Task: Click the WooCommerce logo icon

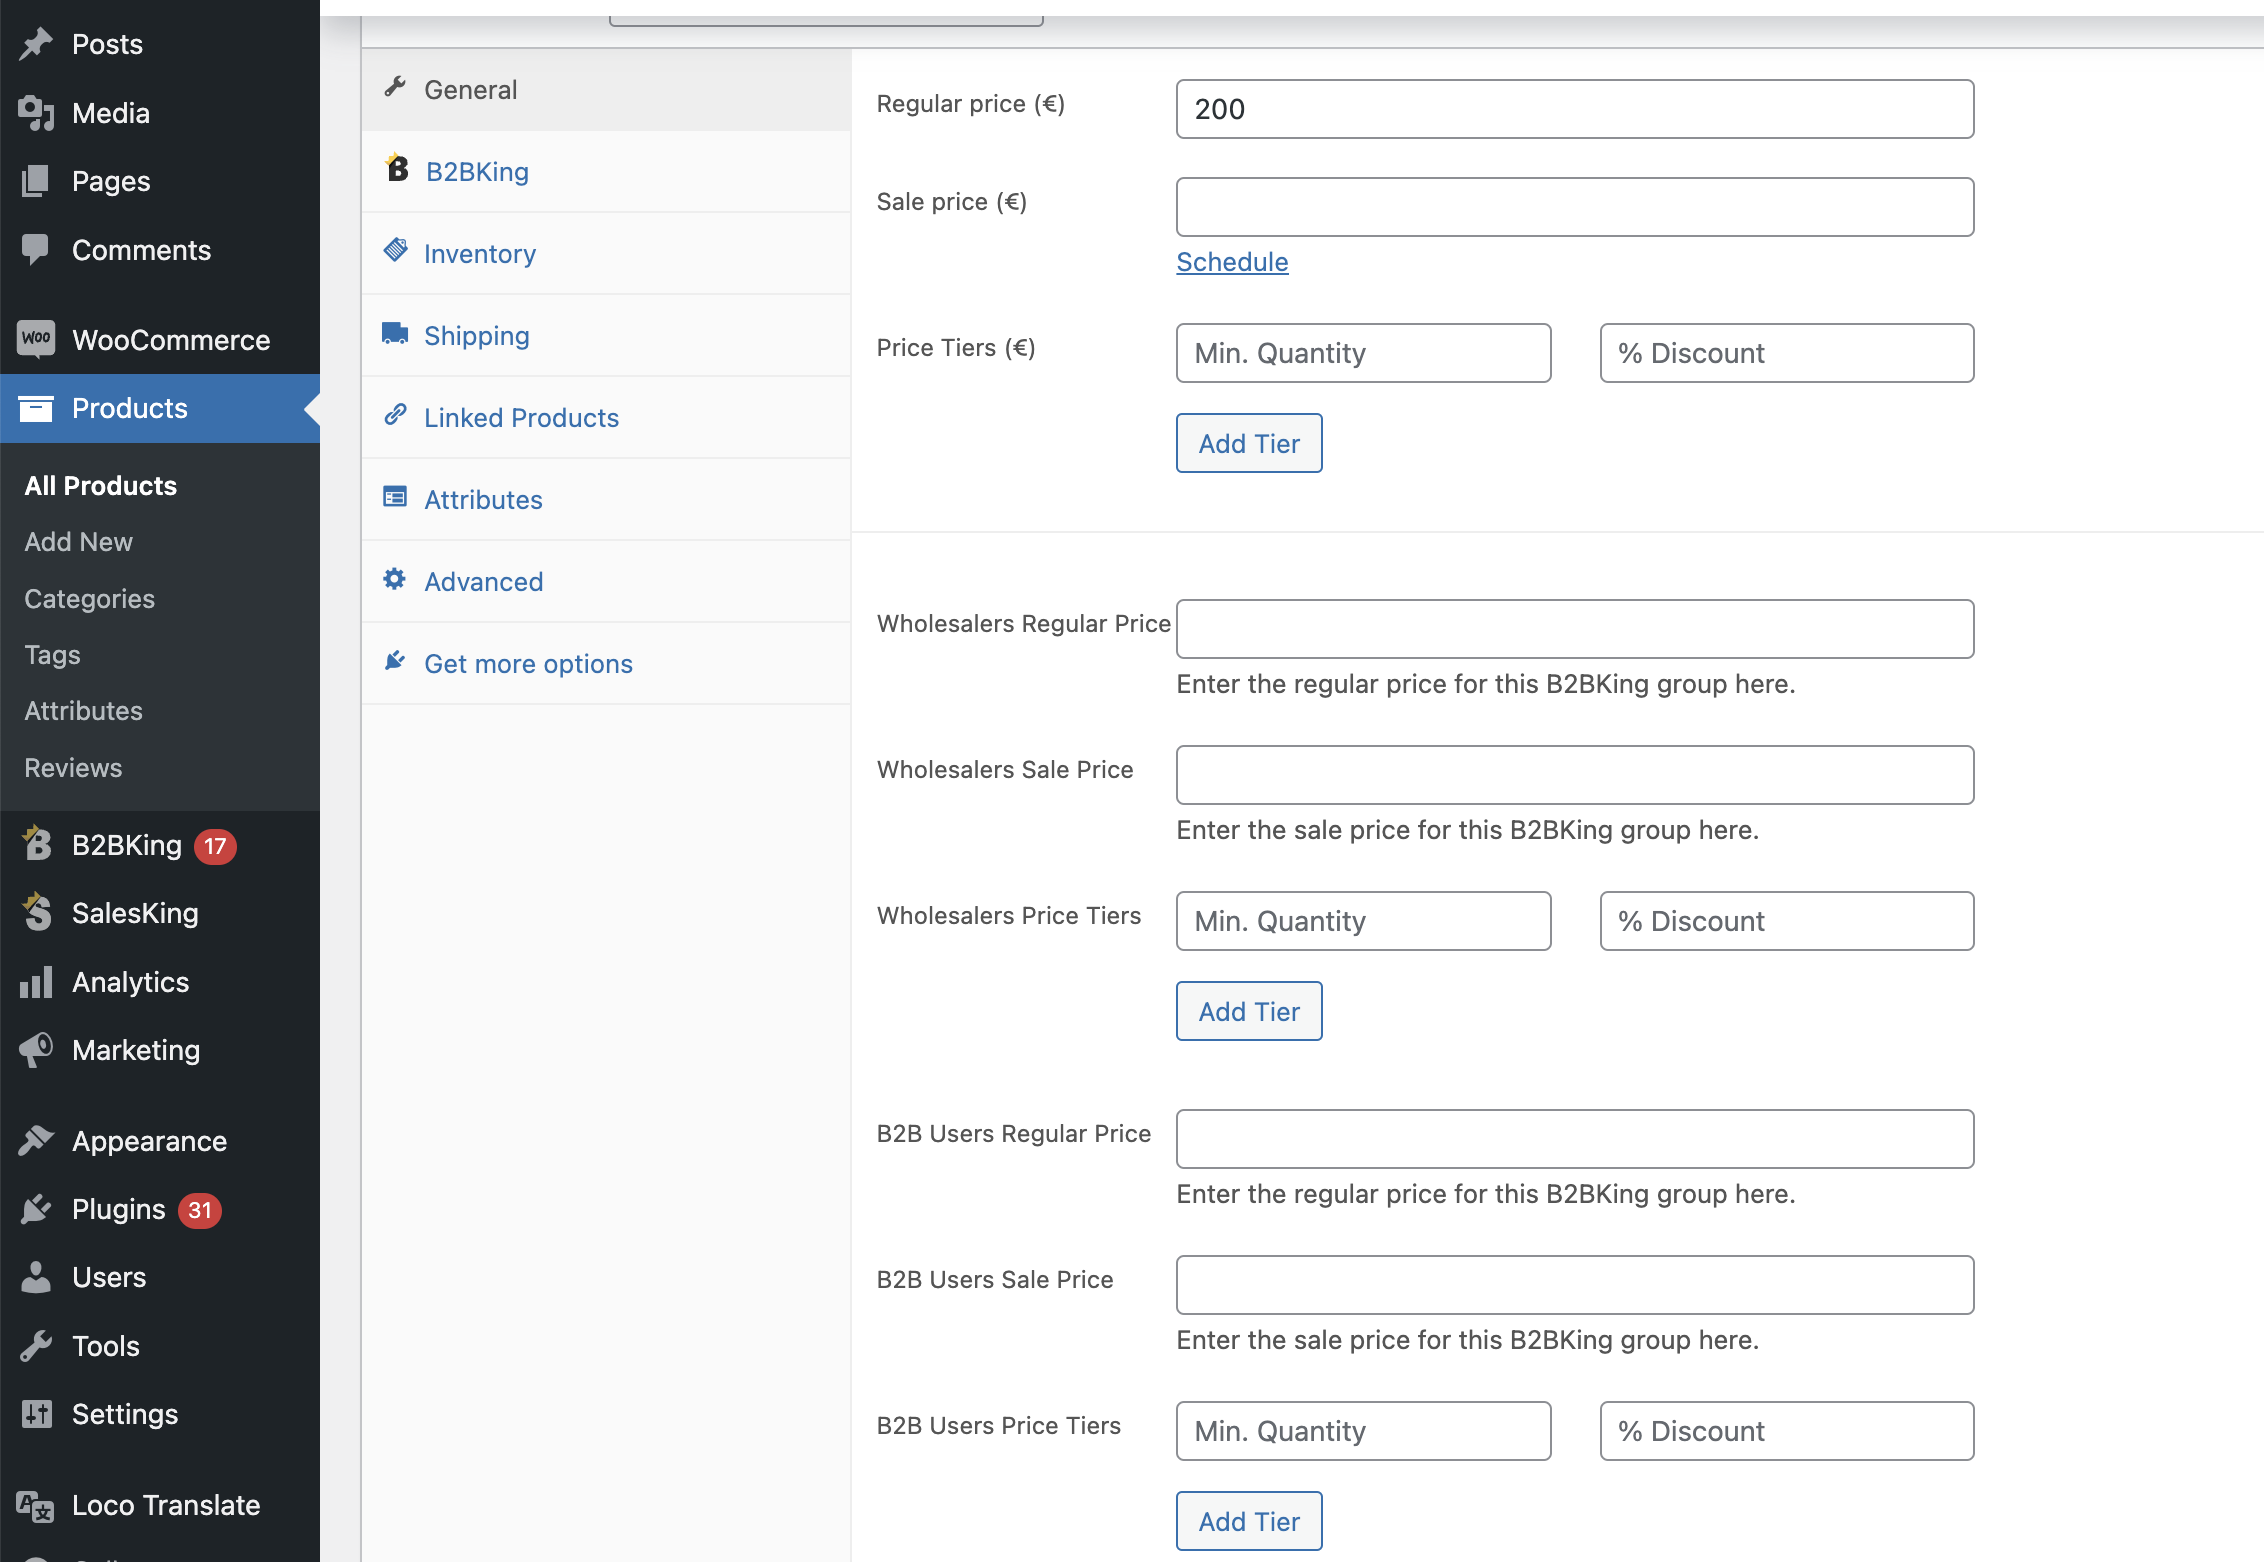Action: (x=36, y=339)
